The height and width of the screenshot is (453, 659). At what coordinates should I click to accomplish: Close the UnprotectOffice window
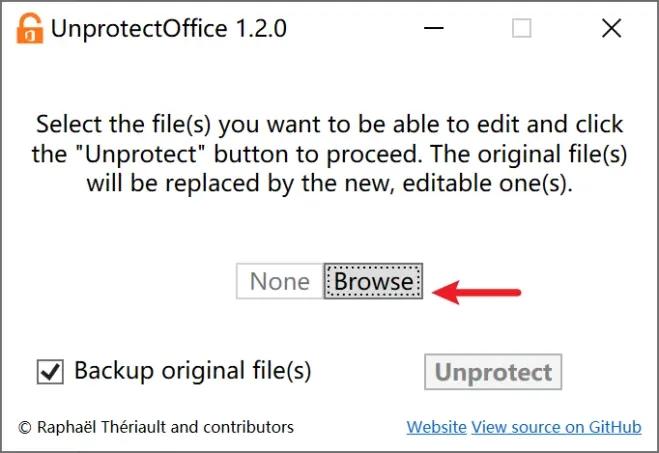point(611,29)
